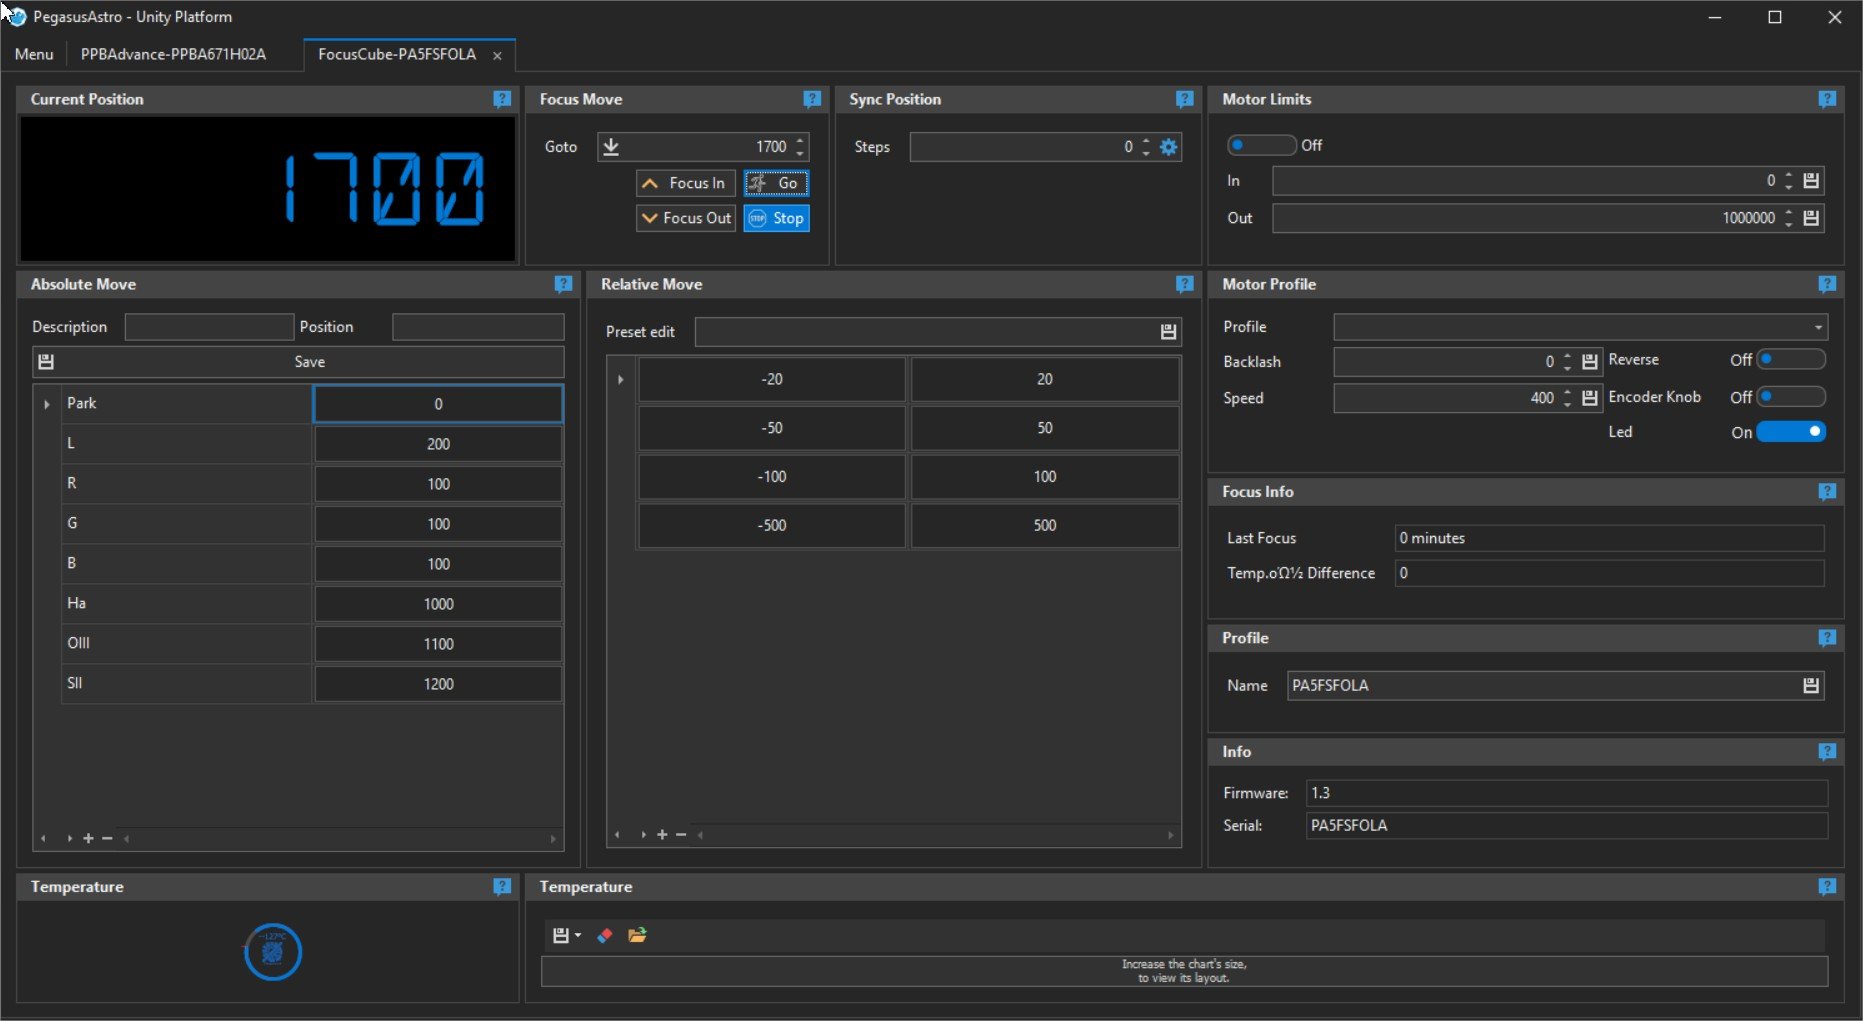Click the relative move -500 preset

coord(772,525)
